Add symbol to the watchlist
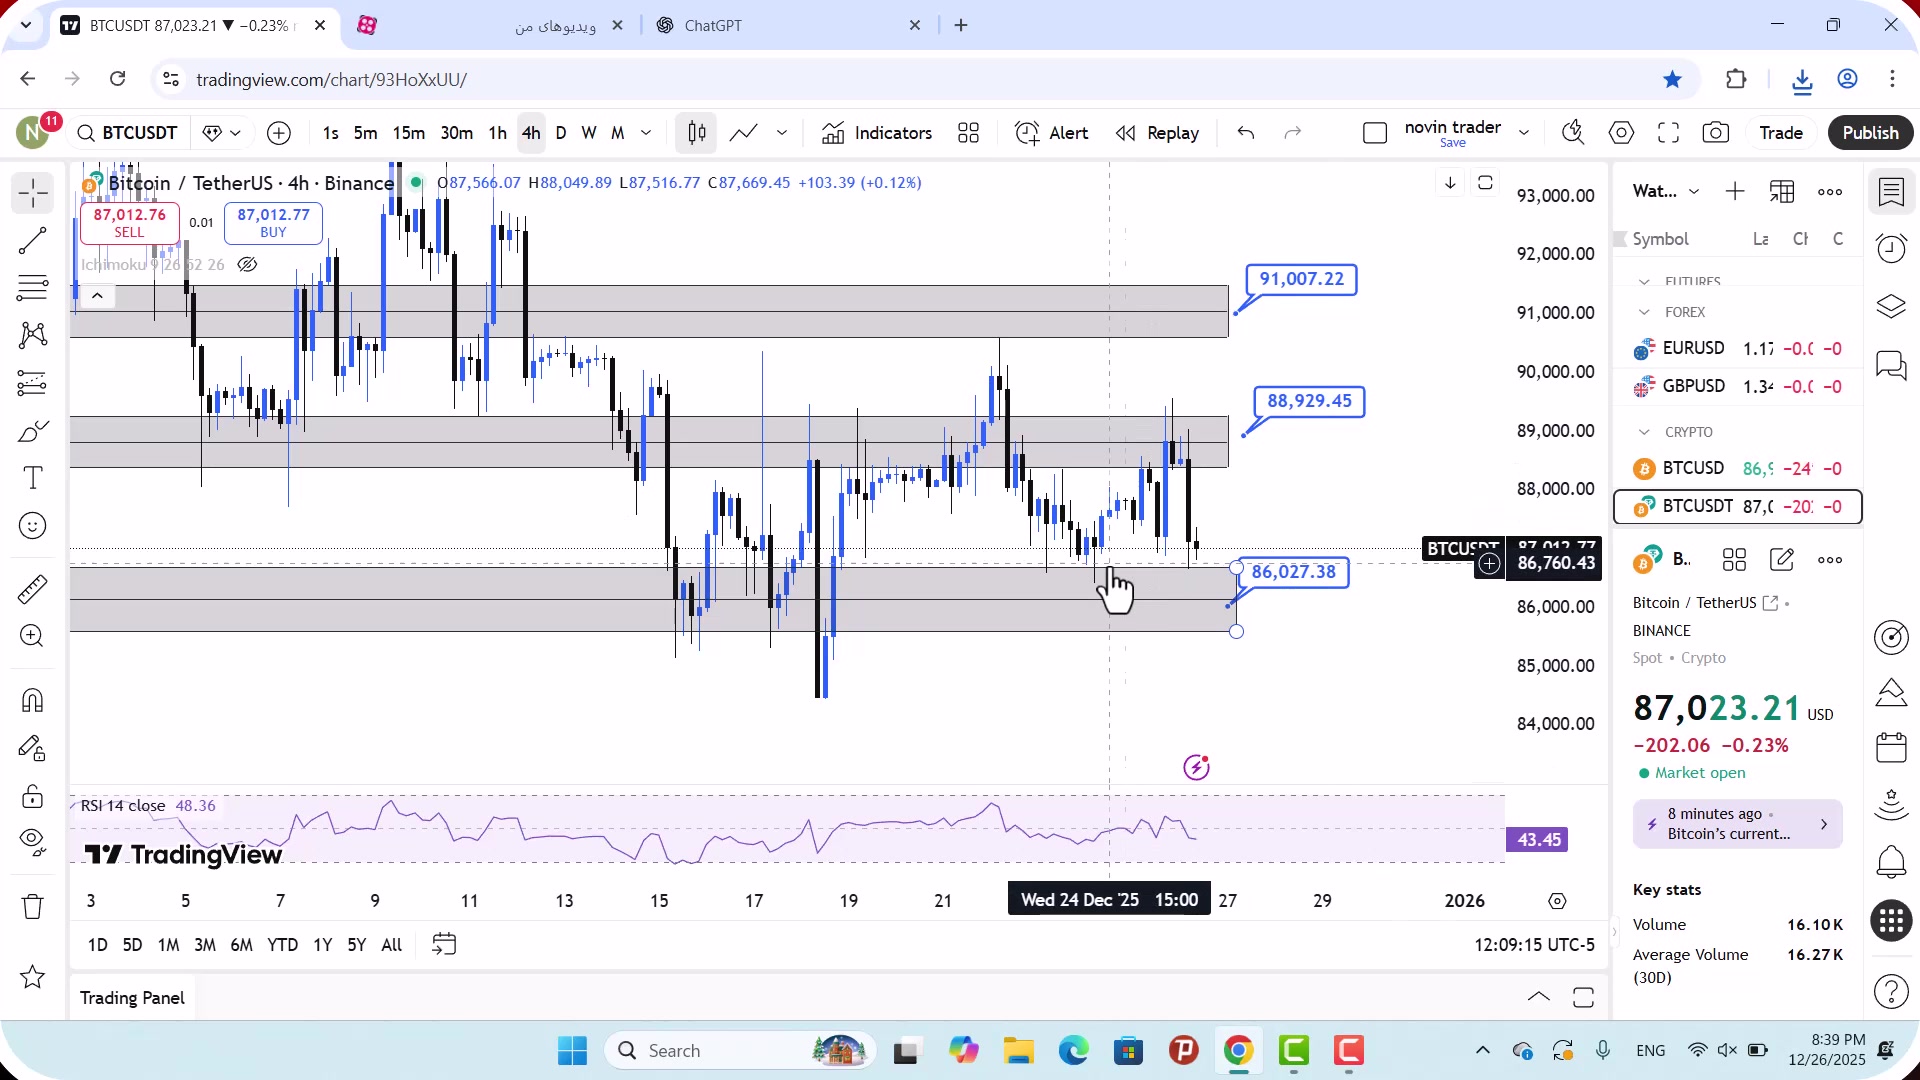1920x1080 pixels. tap(1735, 192)
